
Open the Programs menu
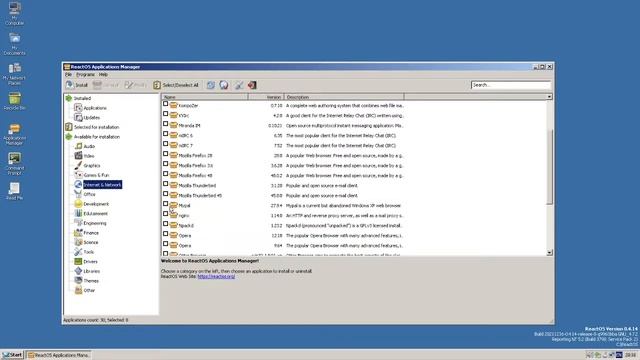[x=86, y=75]
